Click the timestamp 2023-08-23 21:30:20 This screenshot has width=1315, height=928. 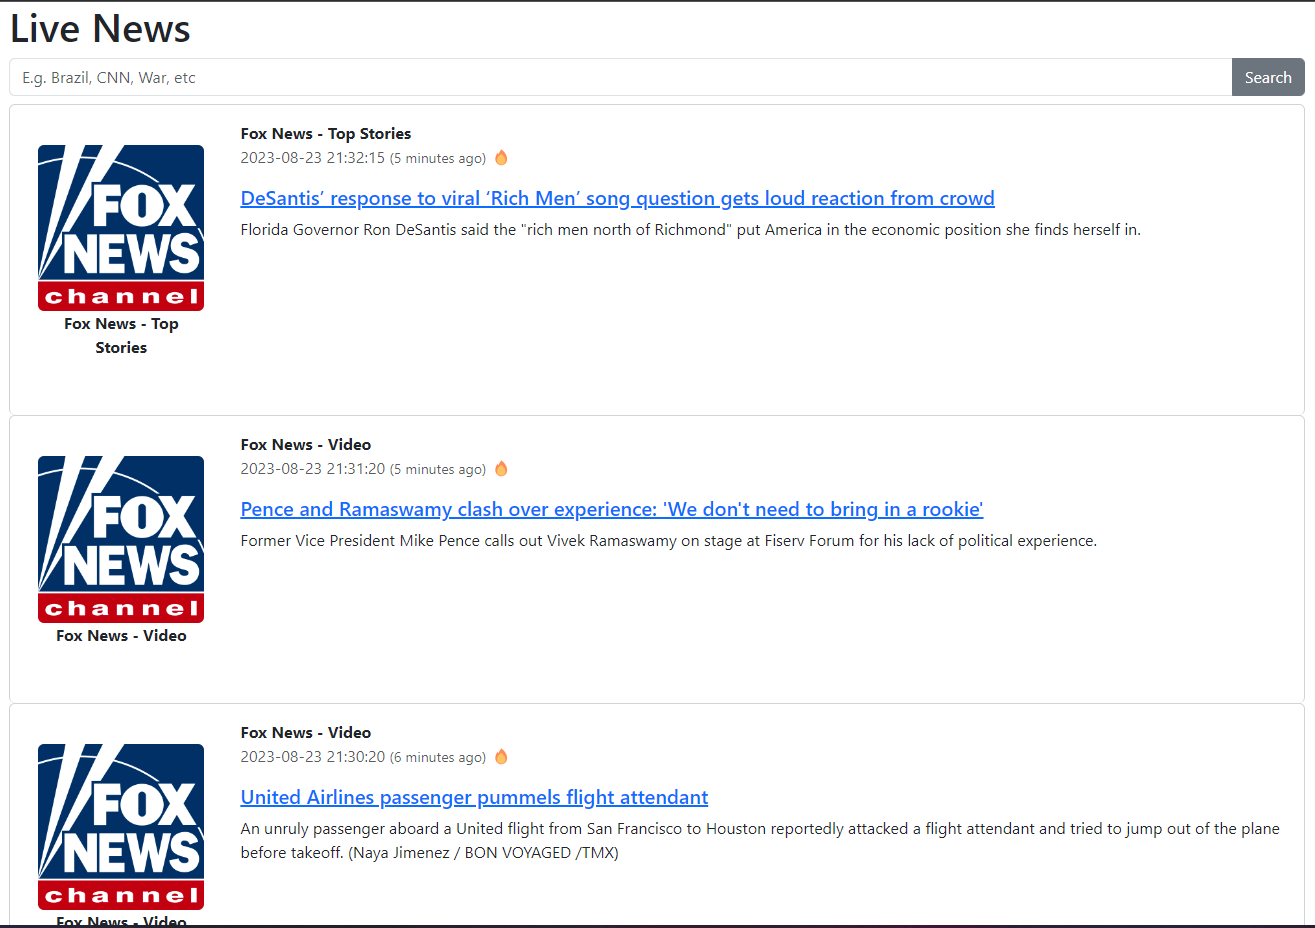[313, 757]
